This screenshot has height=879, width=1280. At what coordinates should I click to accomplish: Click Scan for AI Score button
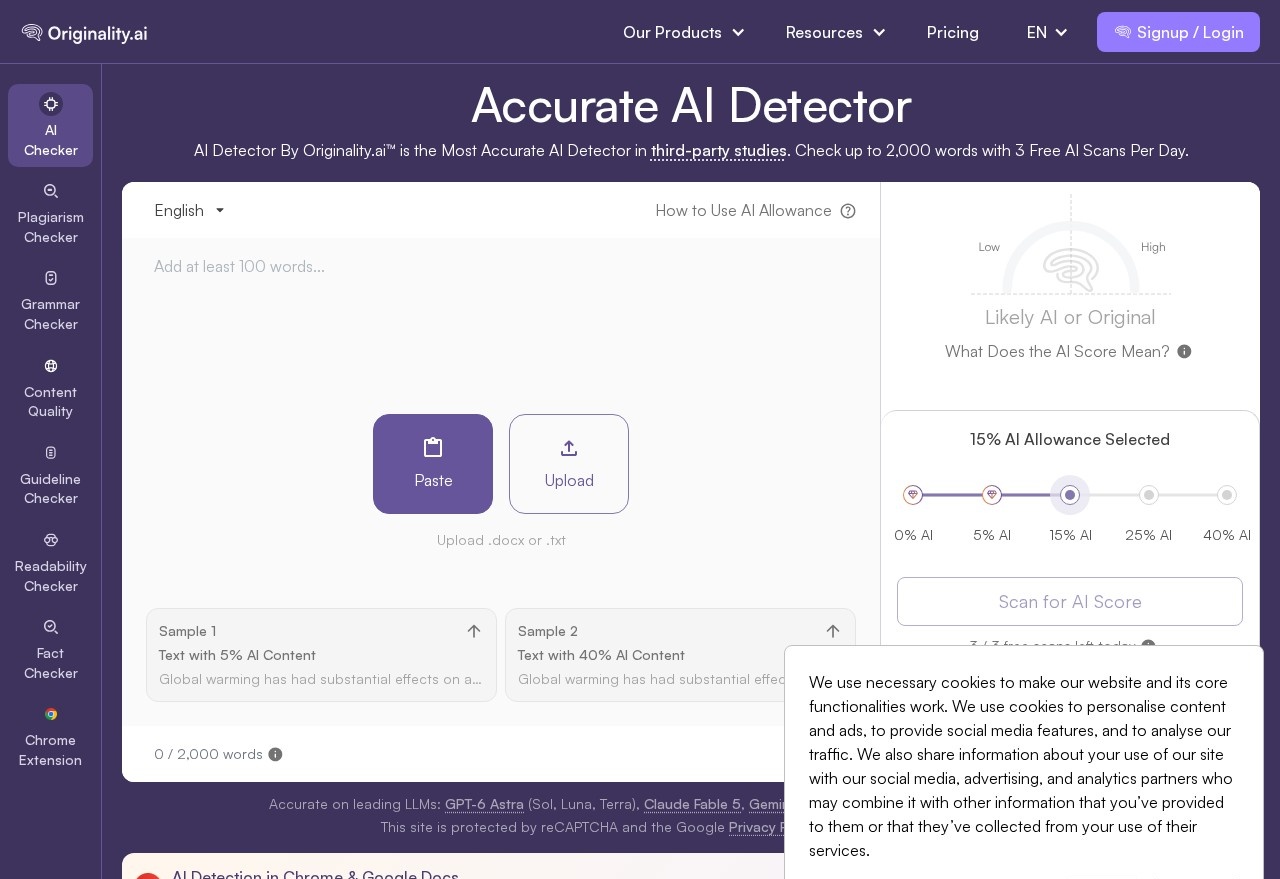1070,602
